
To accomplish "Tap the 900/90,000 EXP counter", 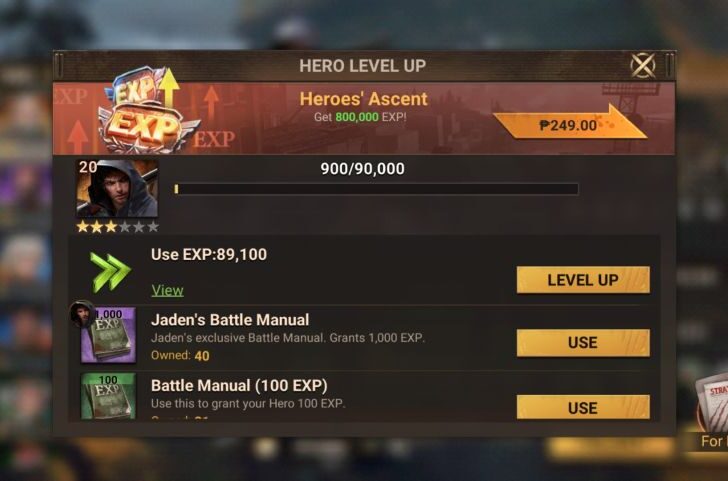I will pos(363,169).
